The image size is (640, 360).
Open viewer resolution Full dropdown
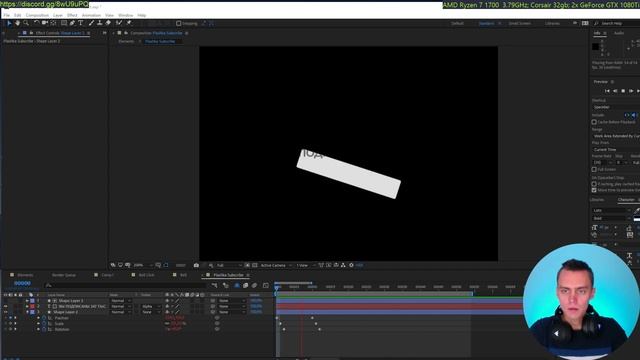229,265
